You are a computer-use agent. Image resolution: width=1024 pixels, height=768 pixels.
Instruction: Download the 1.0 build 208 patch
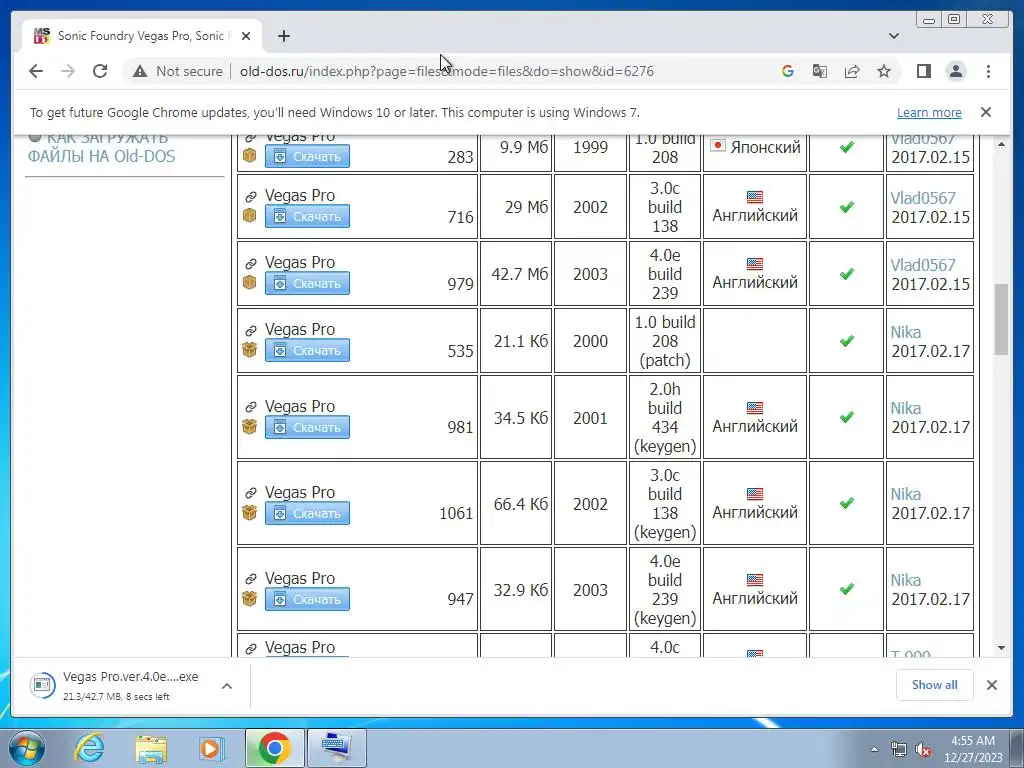click(x=307, y=350)
